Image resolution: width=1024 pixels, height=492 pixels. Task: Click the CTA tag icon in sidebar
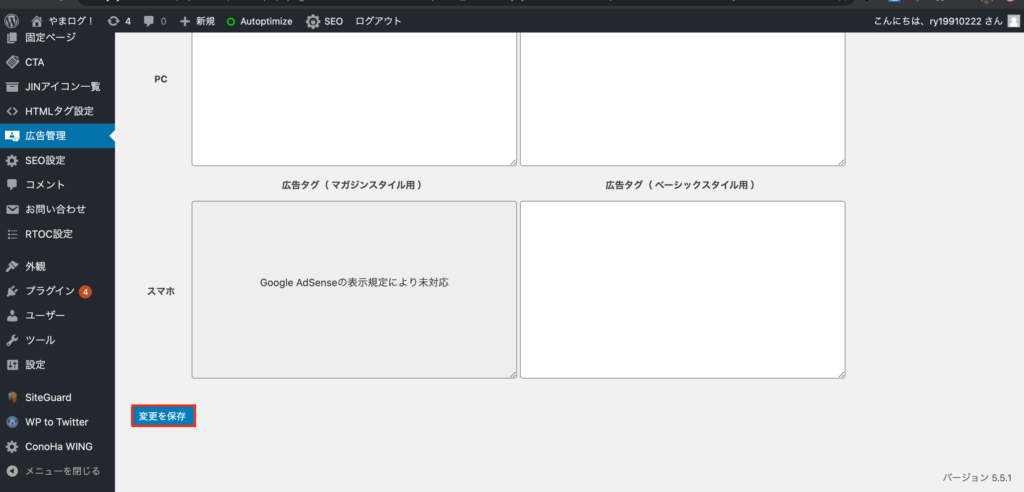pyautogui.click(x=12, y=62)
